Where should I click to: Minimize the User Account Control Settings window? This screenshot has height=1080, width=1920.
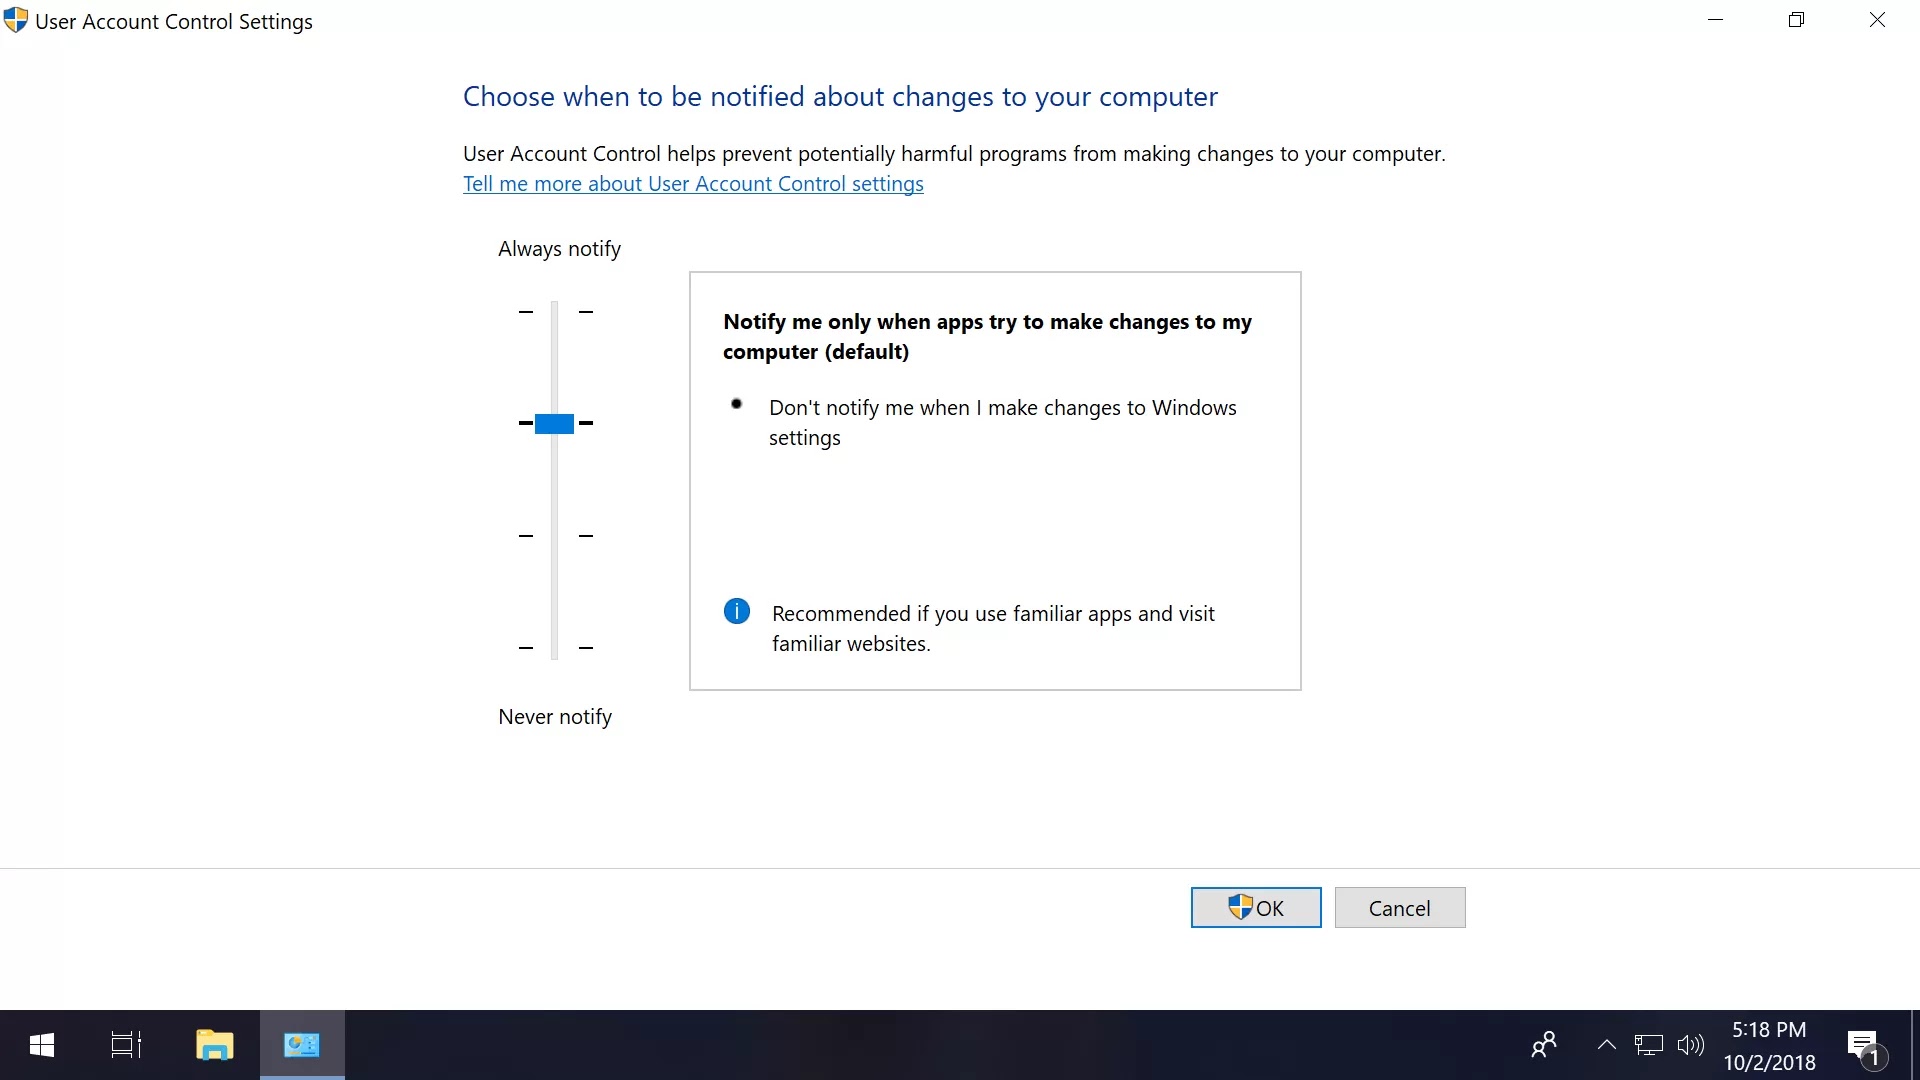coord(1716,20)
